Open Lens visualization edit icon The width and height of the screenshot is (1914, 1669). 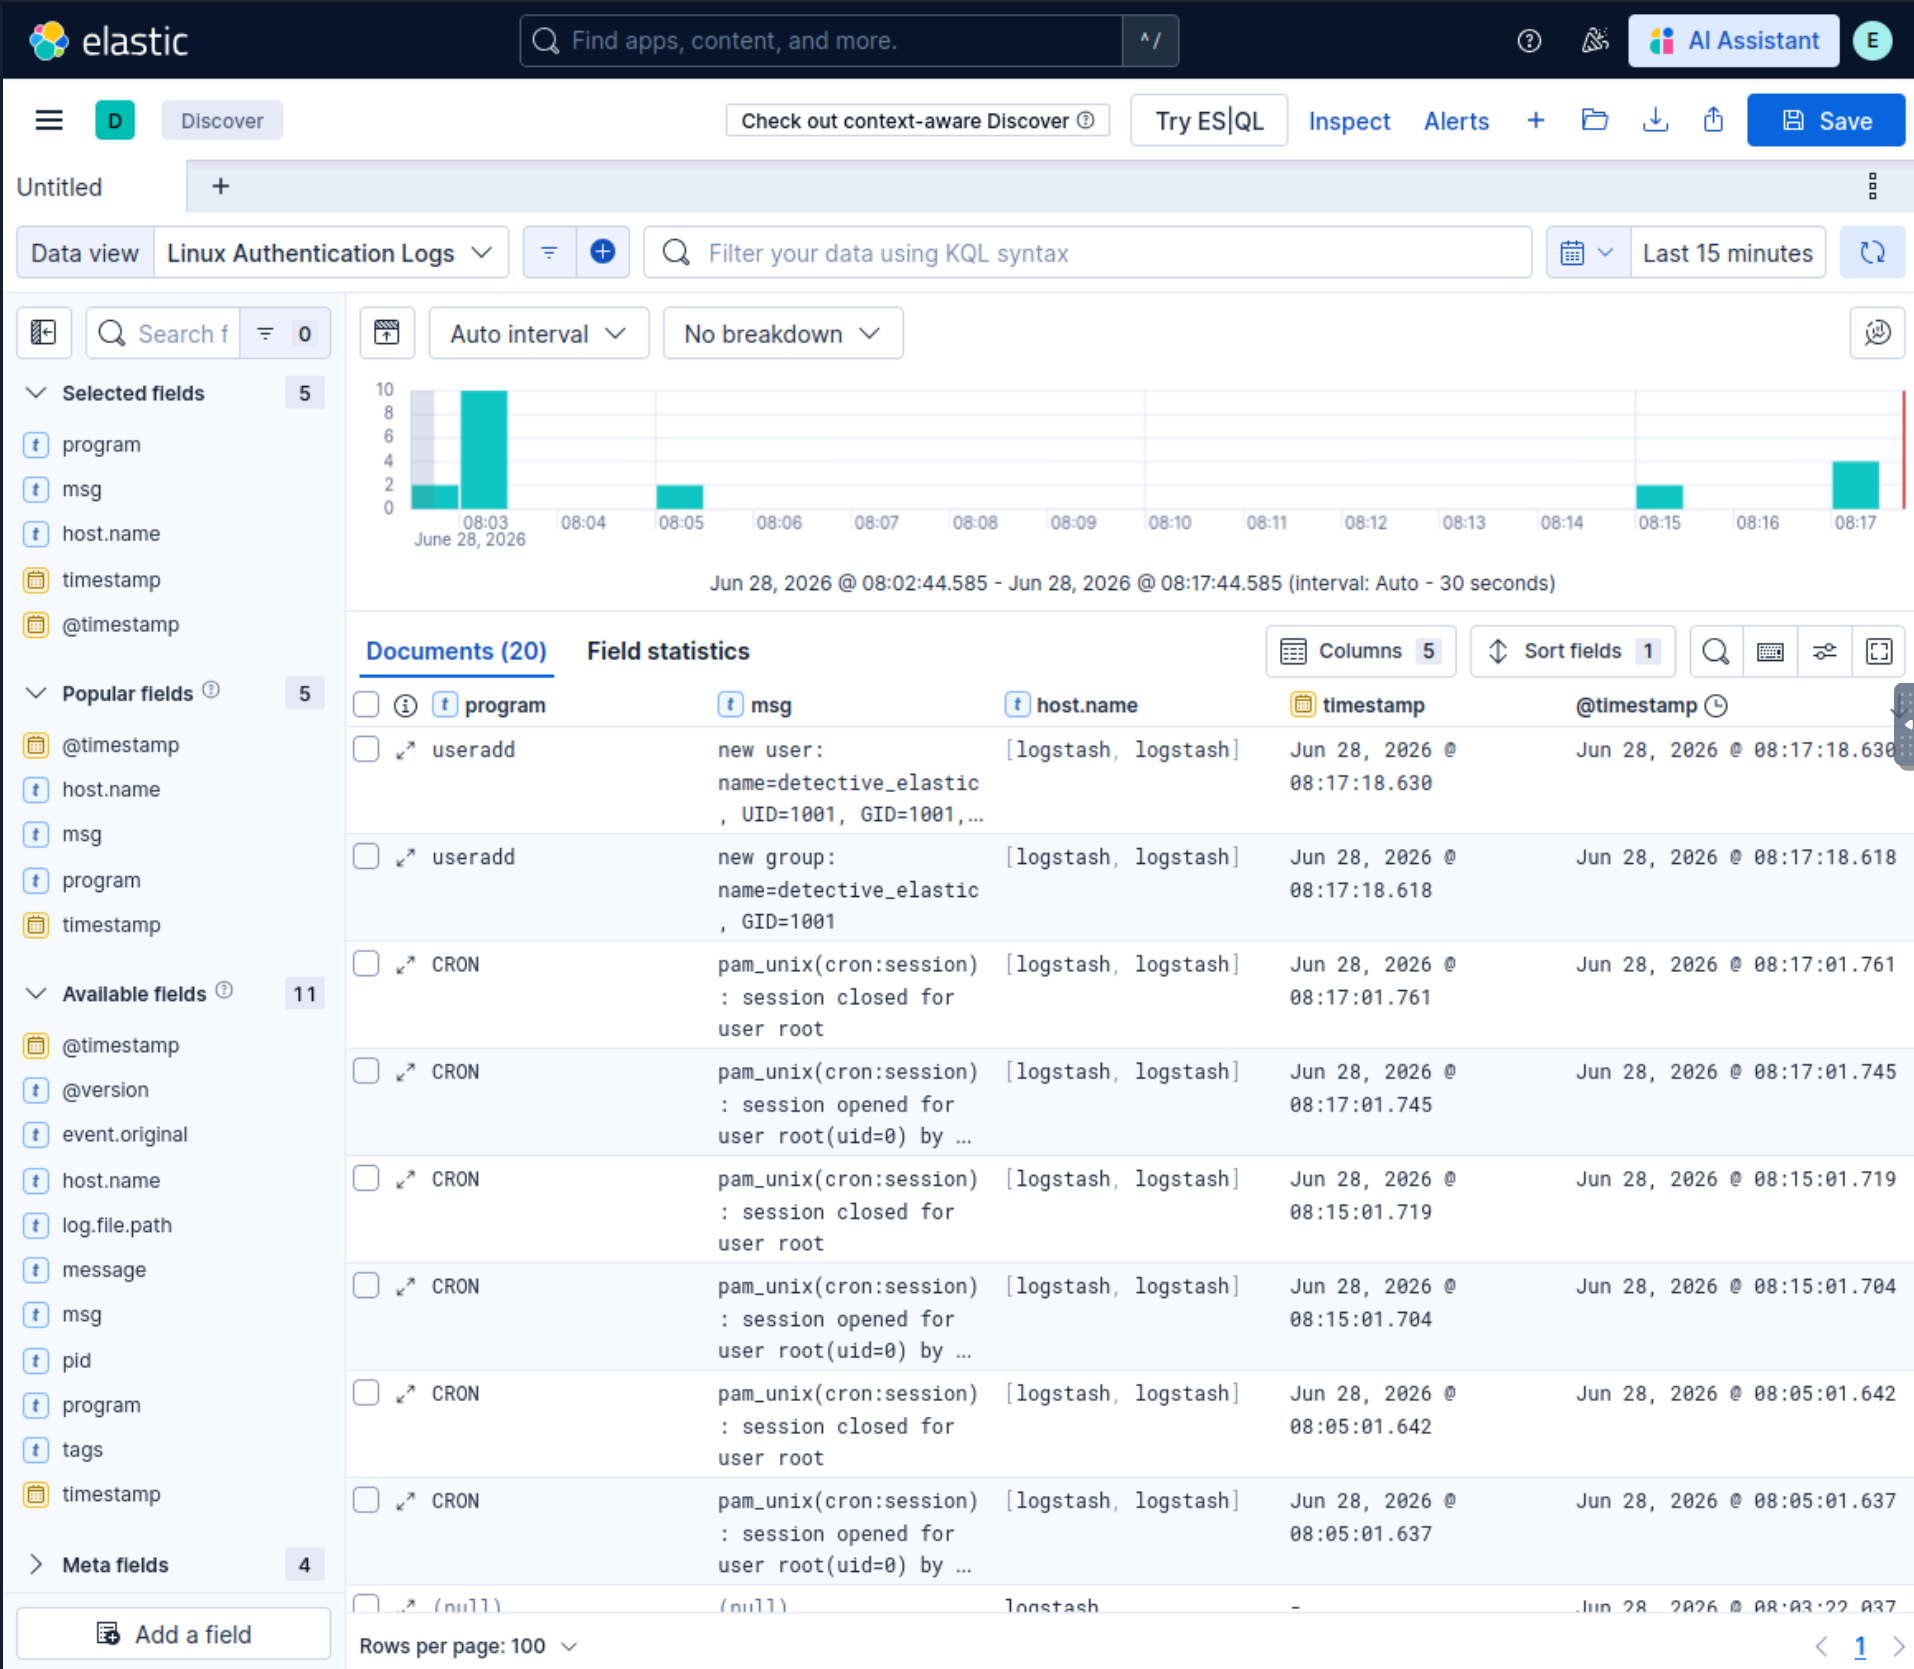pos(1877,333)
